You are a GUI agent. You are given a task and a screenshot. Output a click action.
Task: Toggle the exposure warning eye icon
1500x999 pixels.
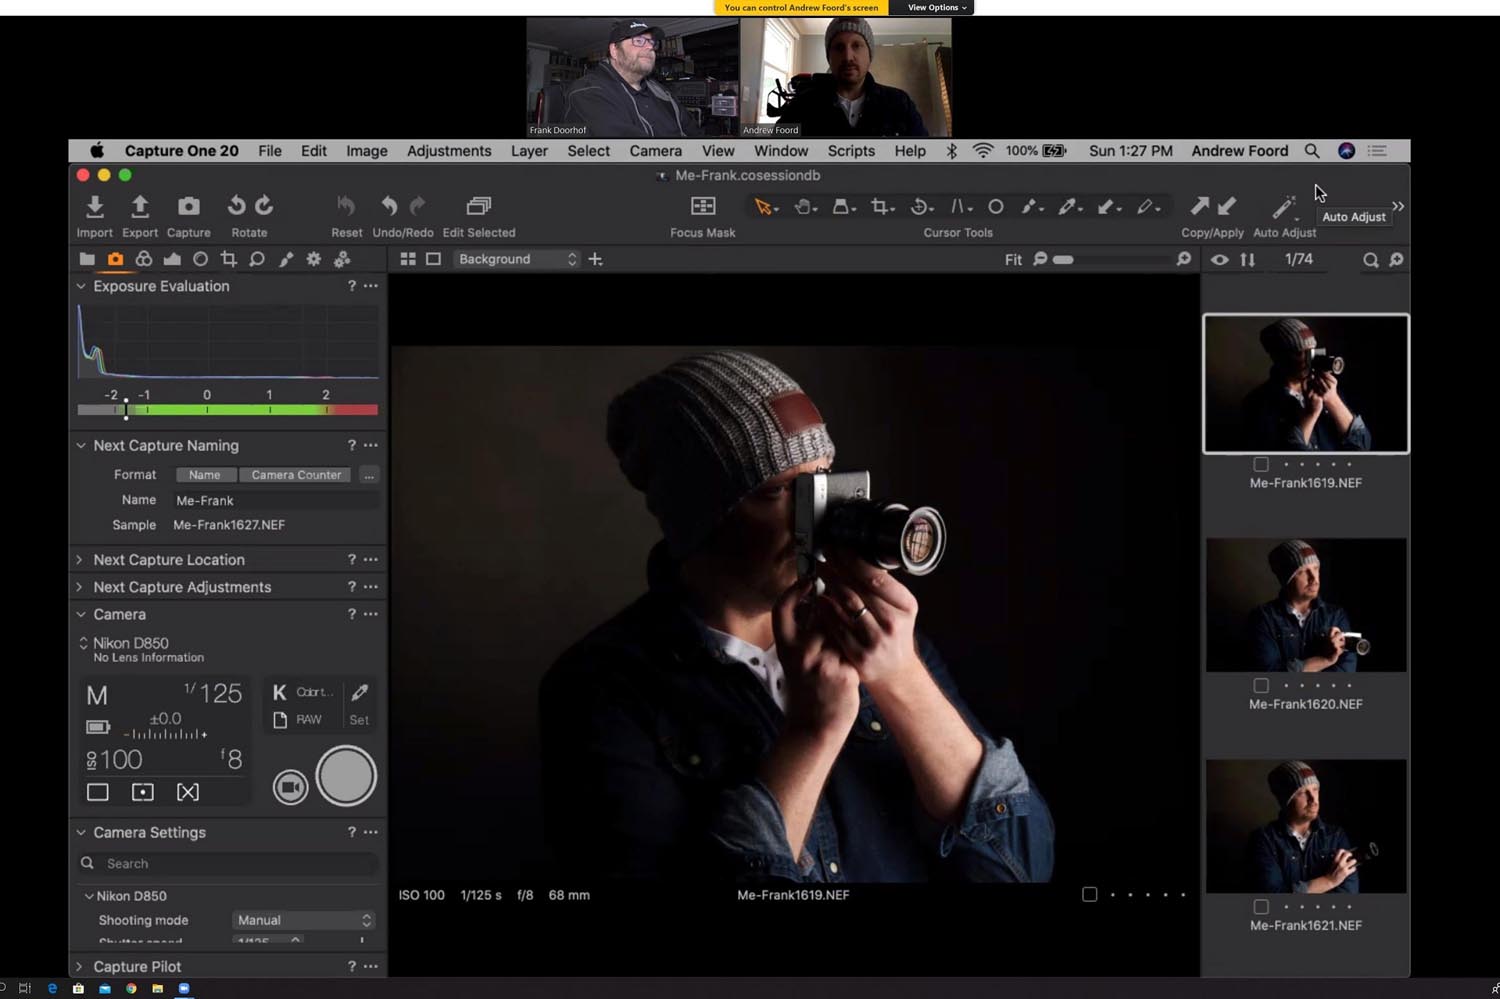(x=1219, y=259)
